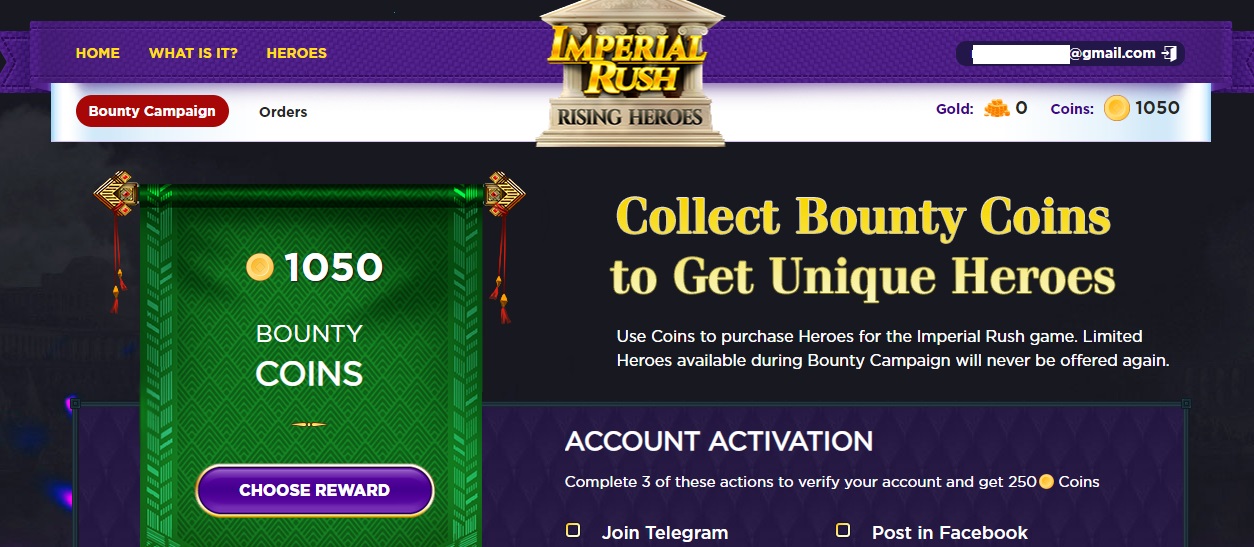Image resolution: width=1254 pixels, height=547 pixels.
Task: Select the Bounty Campaign tab
Action: click(152, 111)
